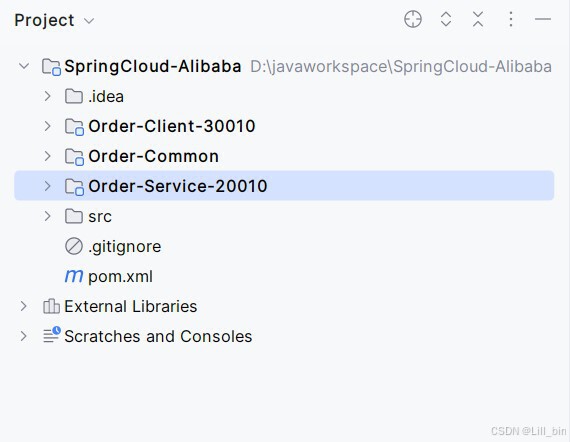570x442 pixels.
Task: Click the Order-Common module folder icon
Action: [75, 157]
